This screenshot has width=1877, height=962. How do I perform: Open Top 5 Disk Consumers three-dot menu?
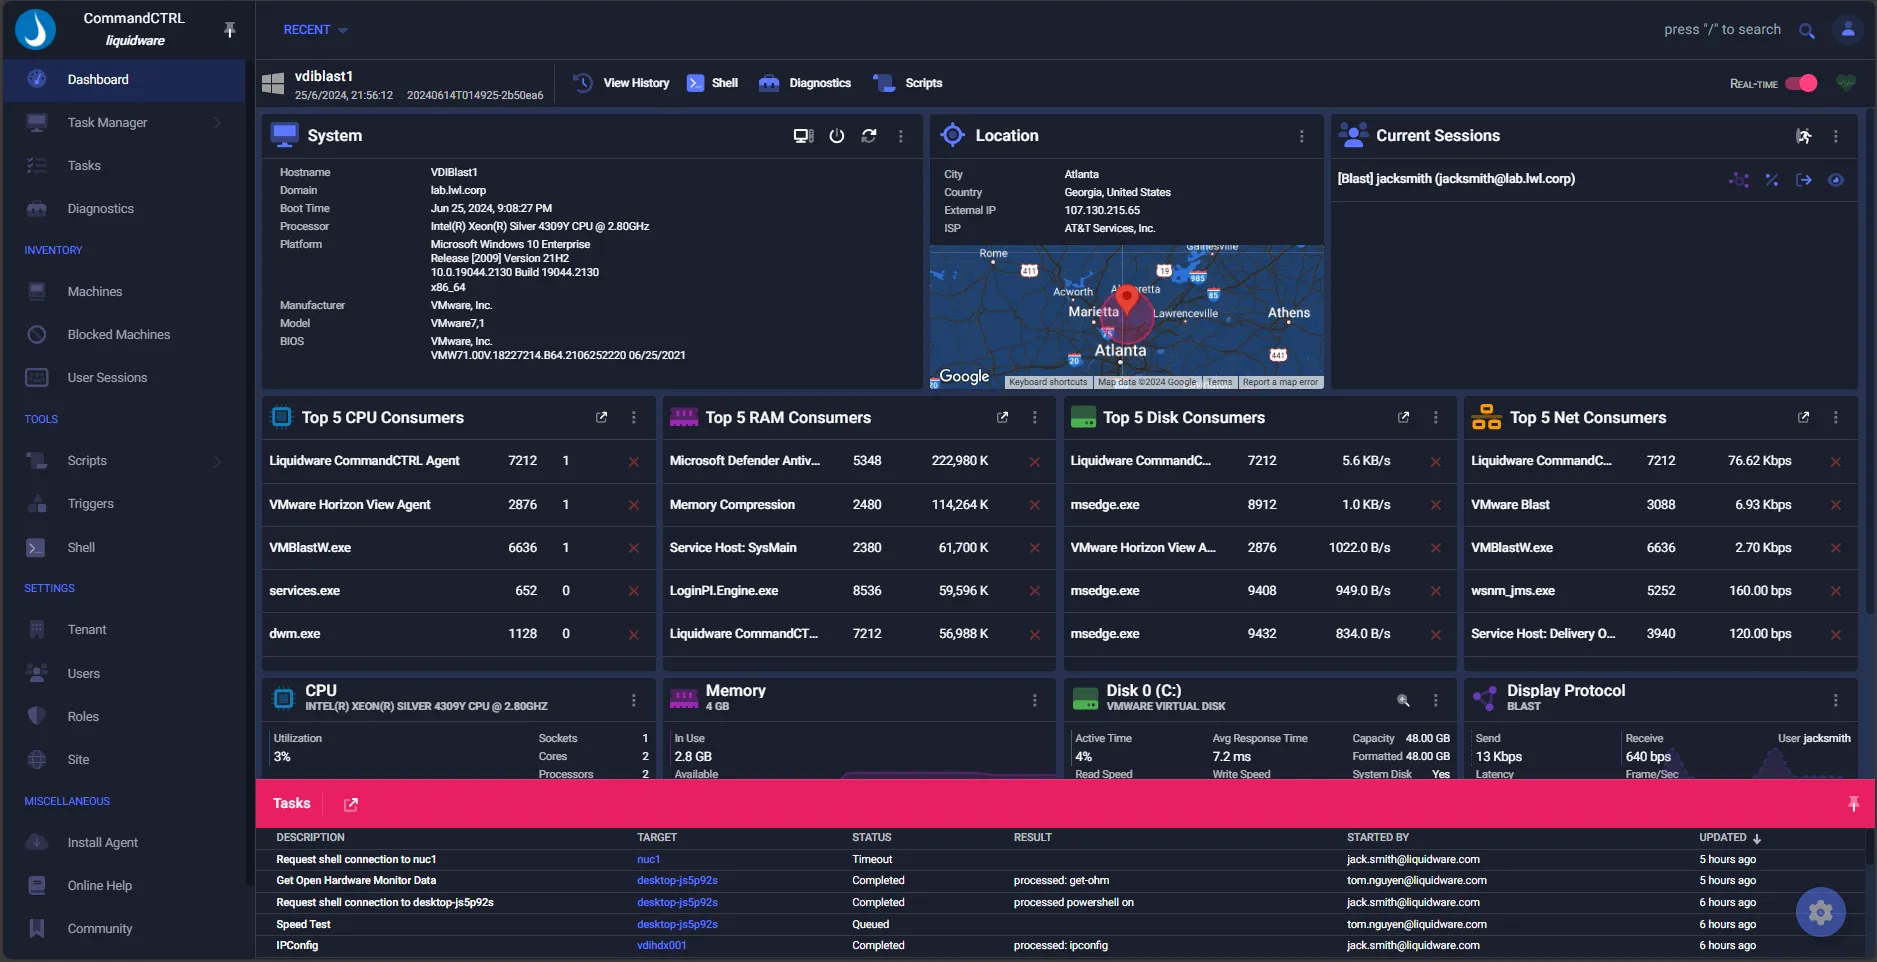1435,418
